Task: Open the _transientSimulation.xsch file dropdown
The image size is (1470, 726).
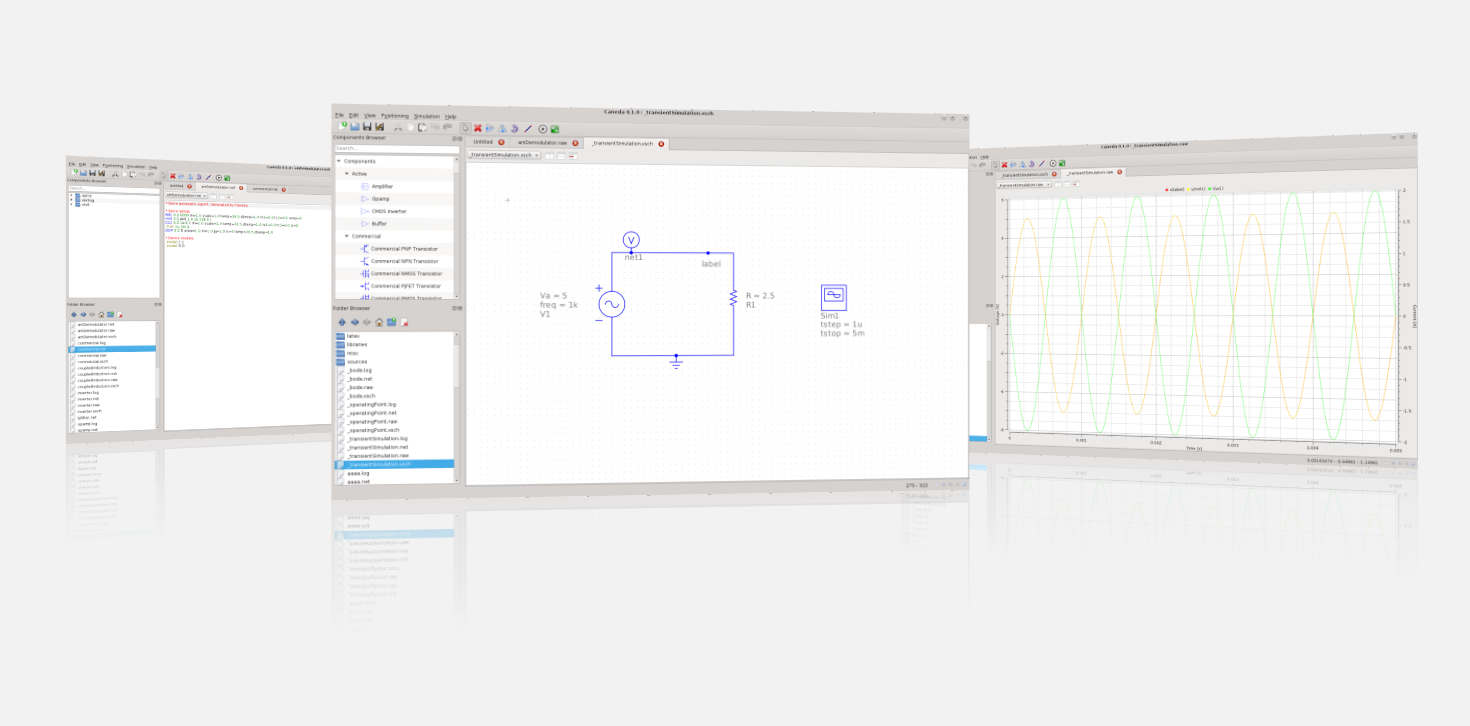Action: click(503, 155)
